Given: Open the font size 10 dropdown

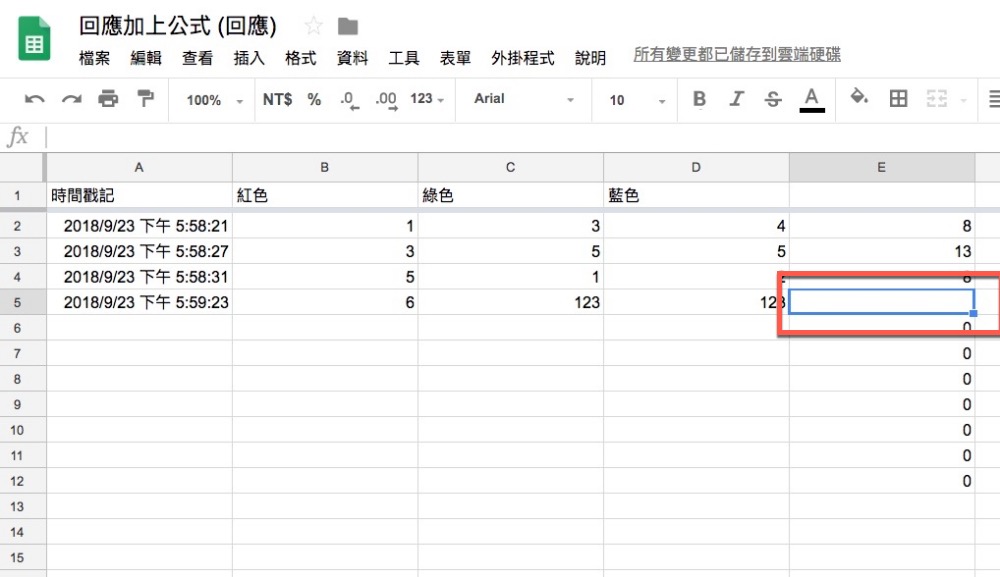Looking at the screenshot, I should 636,100.
